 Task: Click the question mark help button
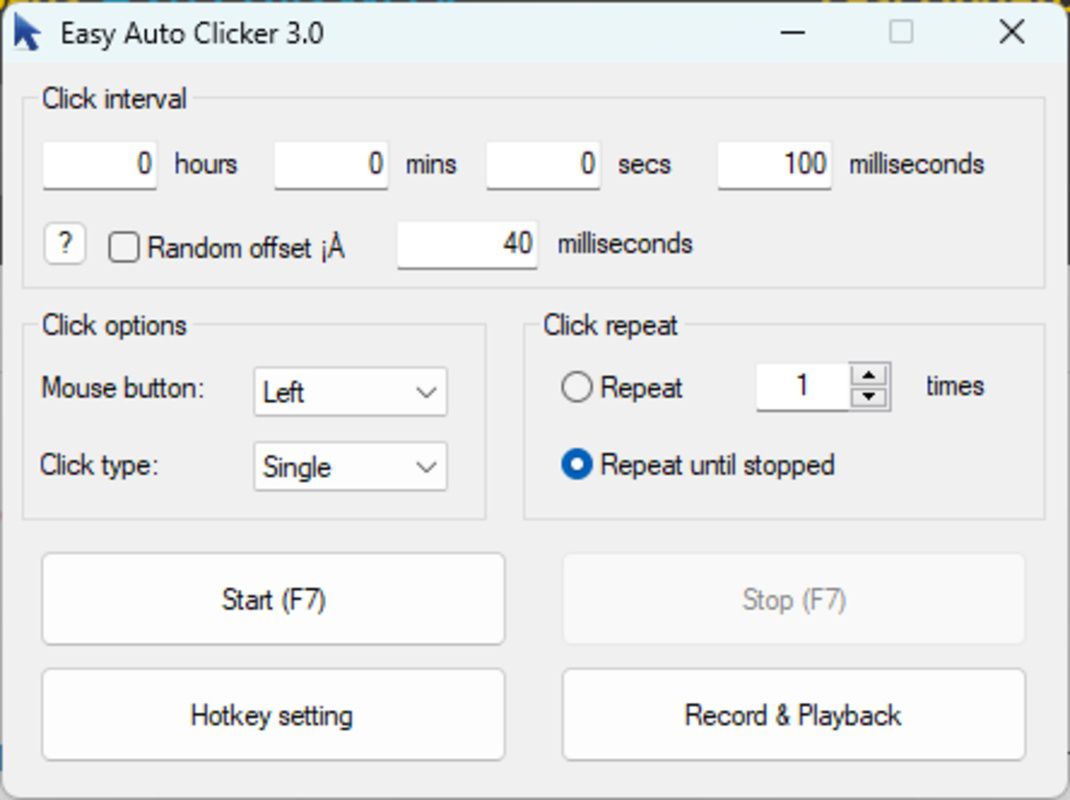click(64, 242)
